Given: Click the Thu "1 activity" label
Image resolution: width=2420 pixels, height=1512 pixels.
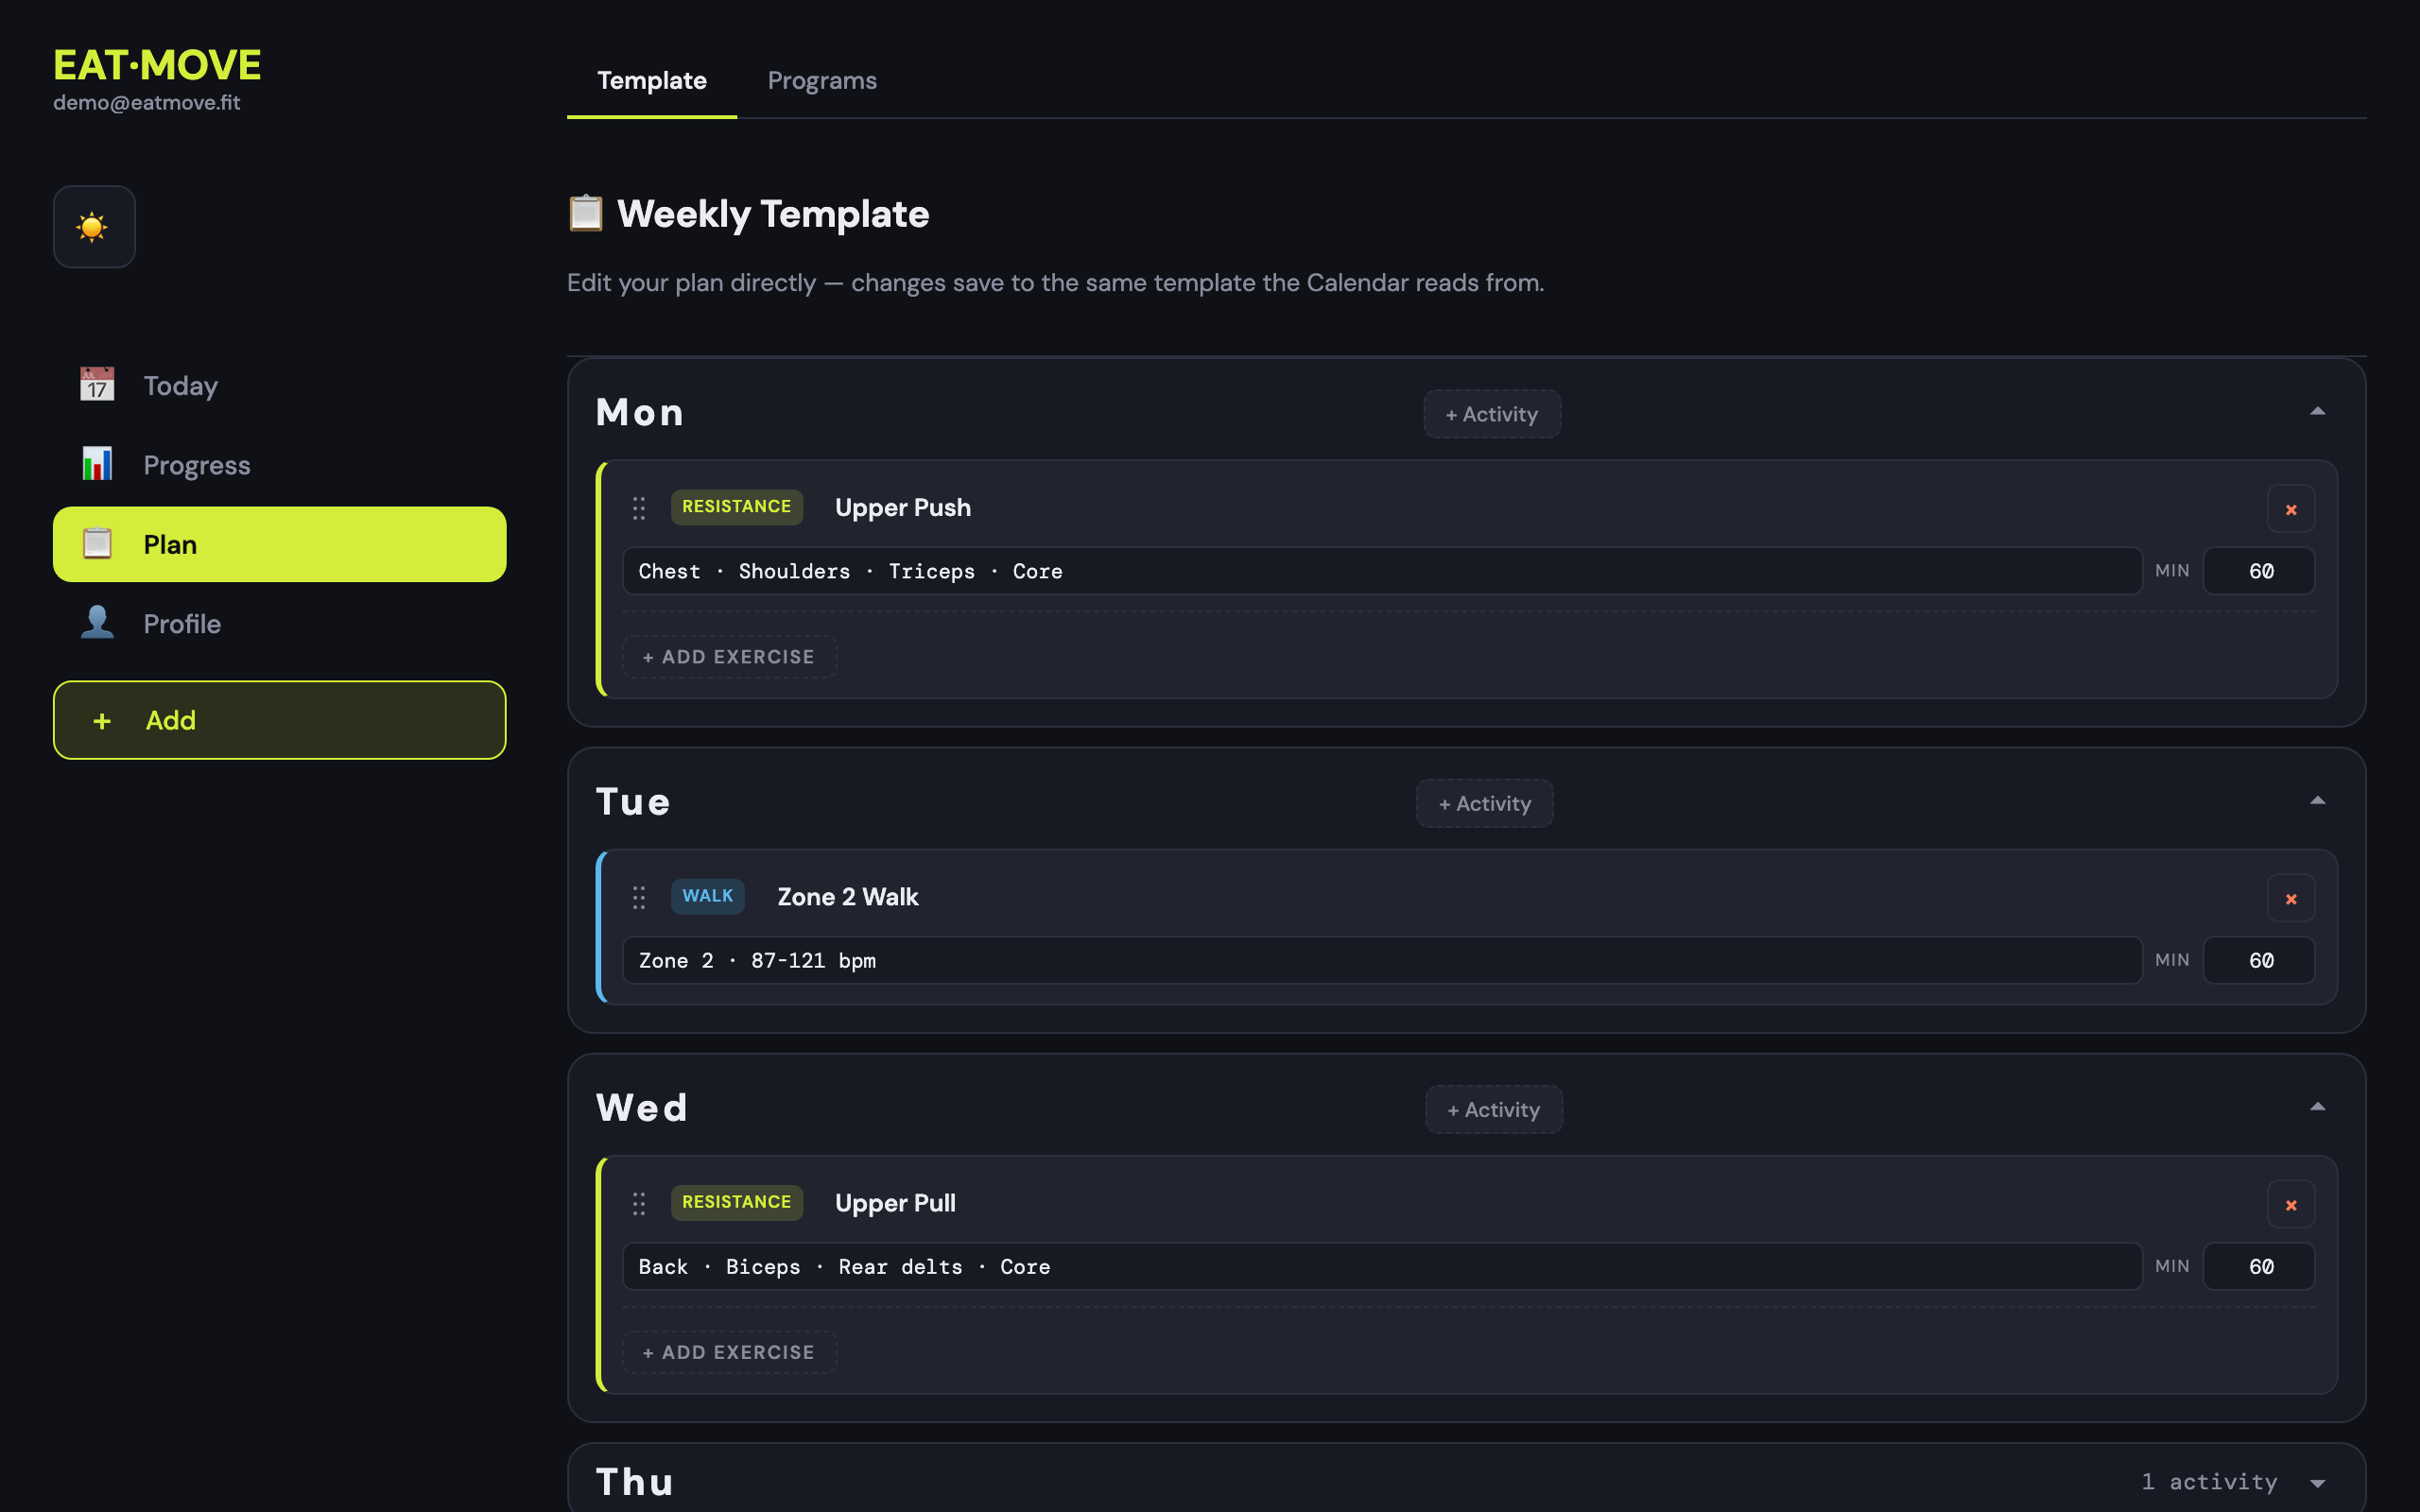Looking at the screenshot, I should (x=2209, y=1482).
